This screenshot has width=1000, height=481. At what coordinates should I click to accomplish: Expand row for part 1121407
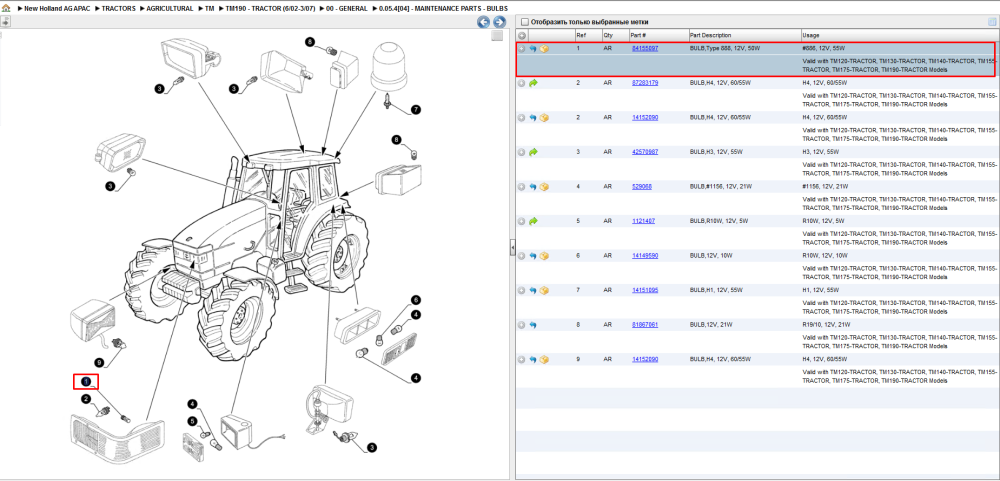pyautogui.click(x=522, y=221)
